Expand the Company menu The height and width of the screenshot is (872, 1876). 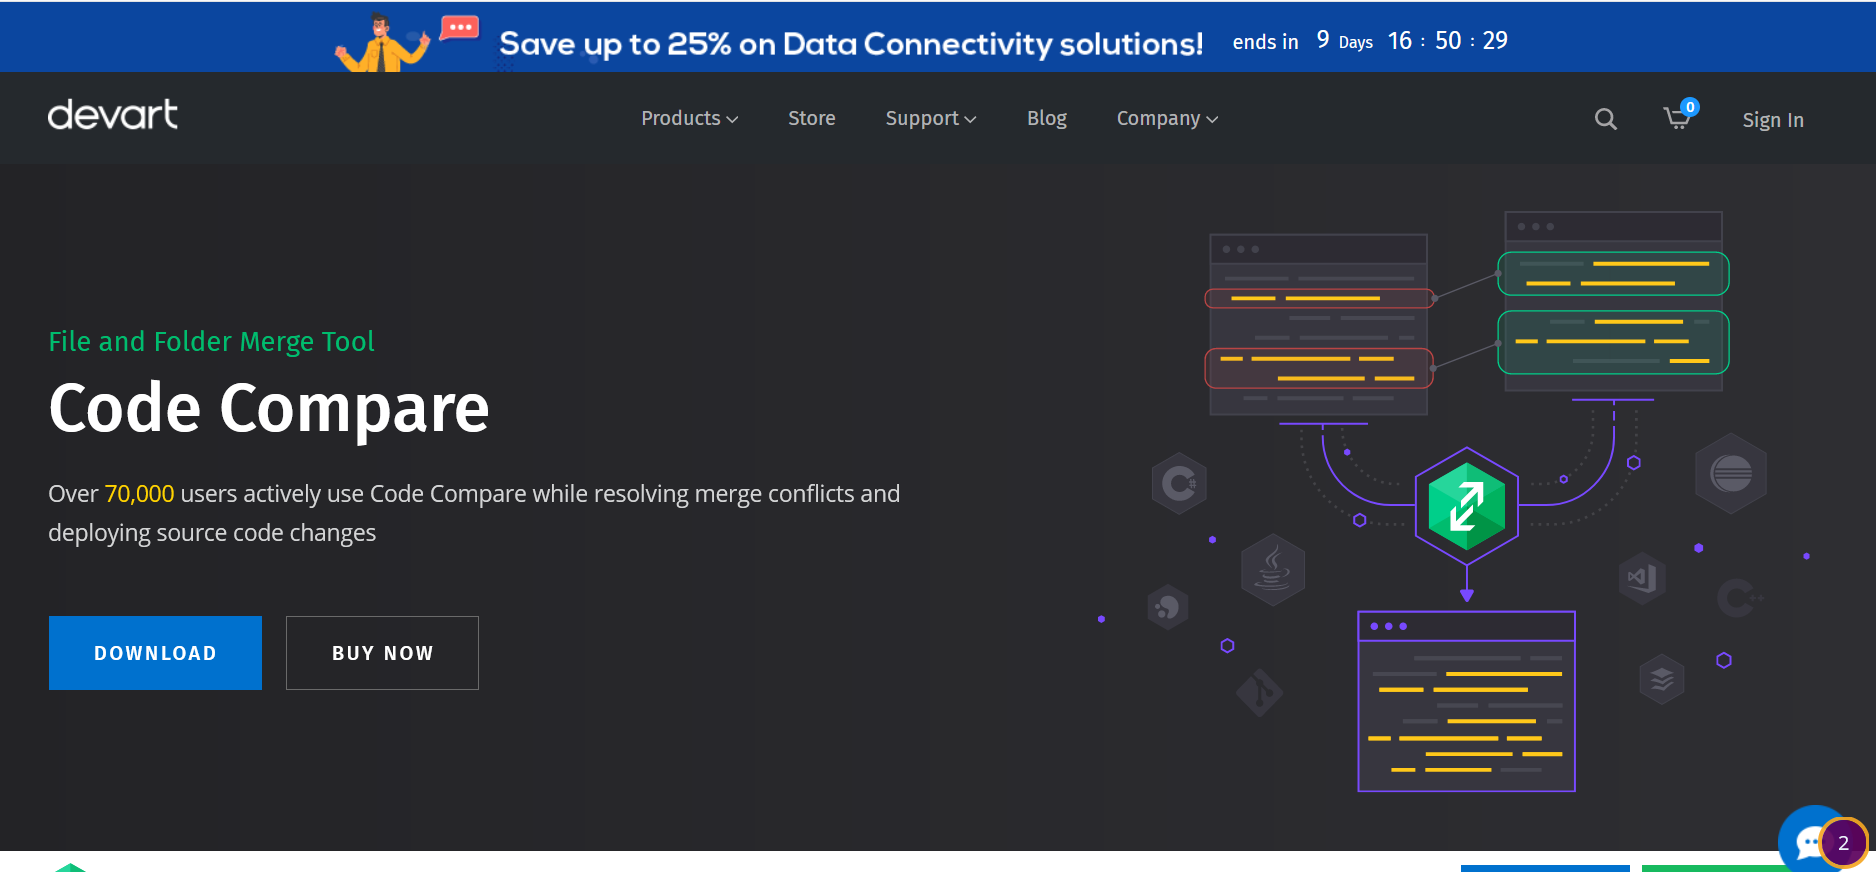pyautogui.click(x=1167, y=118)
